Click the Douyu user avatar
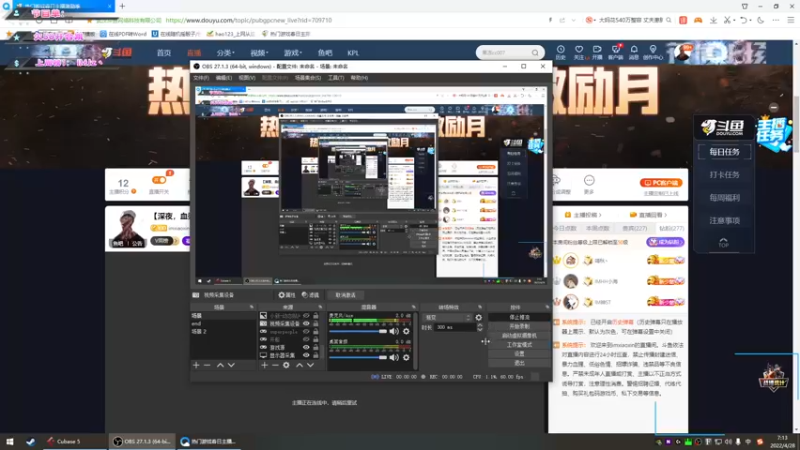This screenshot has height=450, width=800. pyautogui.click(x=683, y=52)
